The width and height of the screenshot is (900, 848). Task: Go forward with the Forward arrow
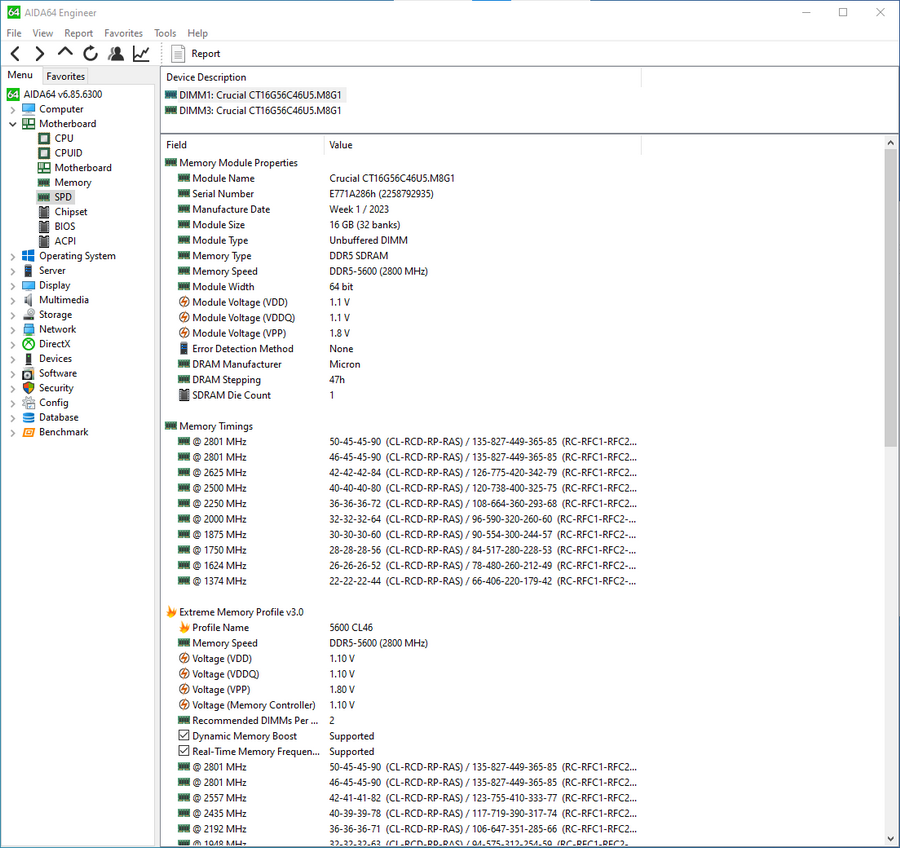coord(40,54)
